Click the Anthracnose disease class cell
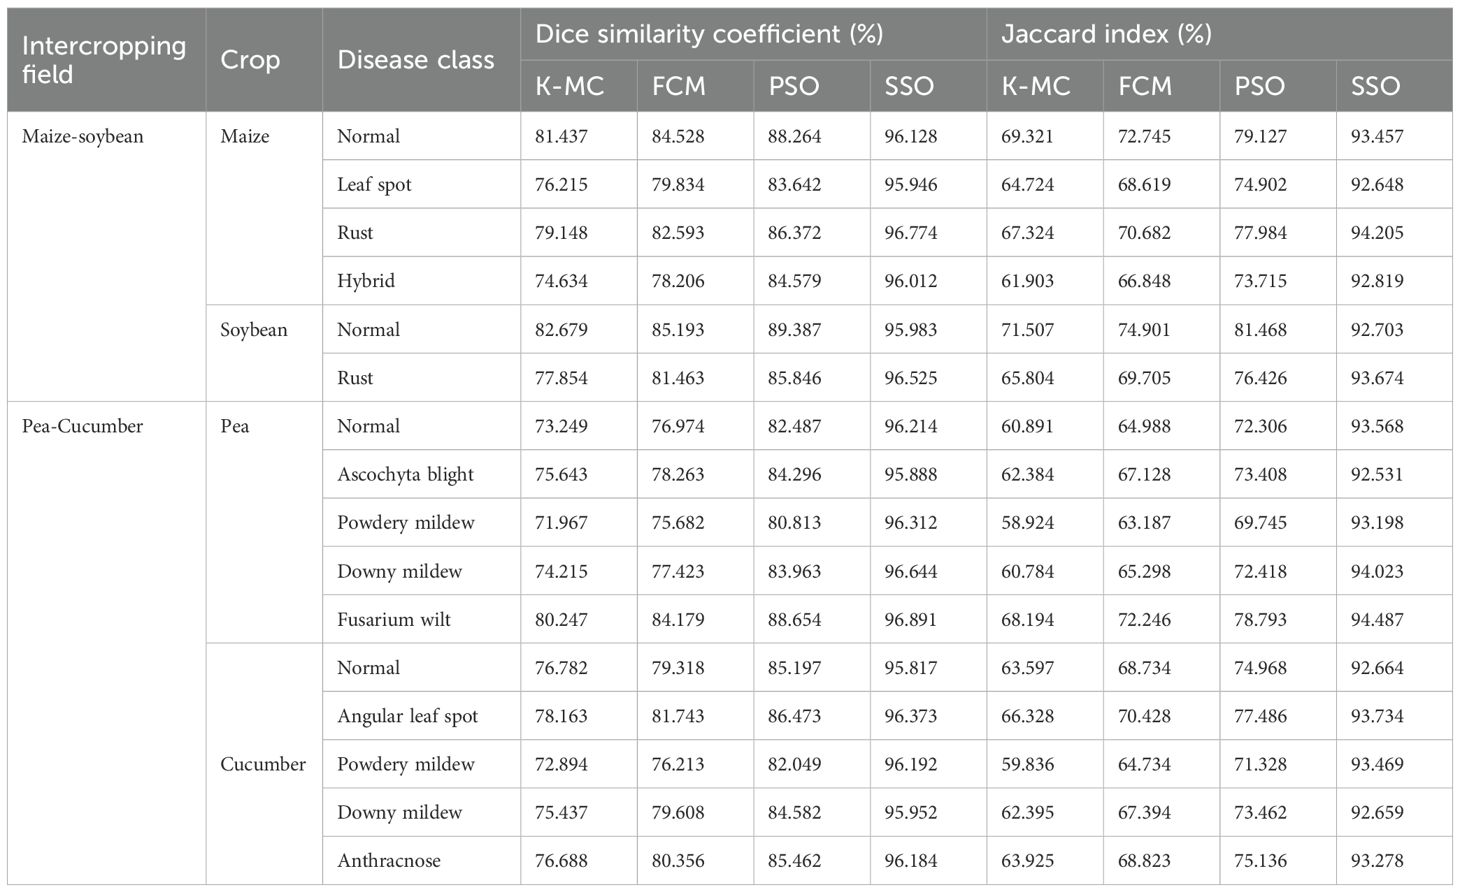This screenshot has width=1460, height=892. click(389, 860)
